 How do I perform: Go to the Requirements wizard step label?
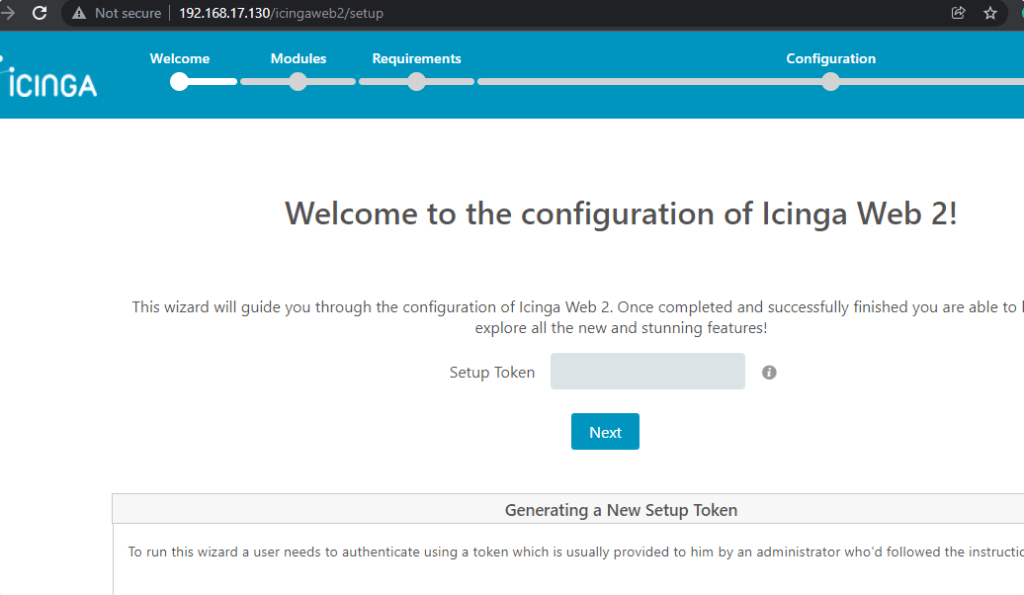coord(417,59)
